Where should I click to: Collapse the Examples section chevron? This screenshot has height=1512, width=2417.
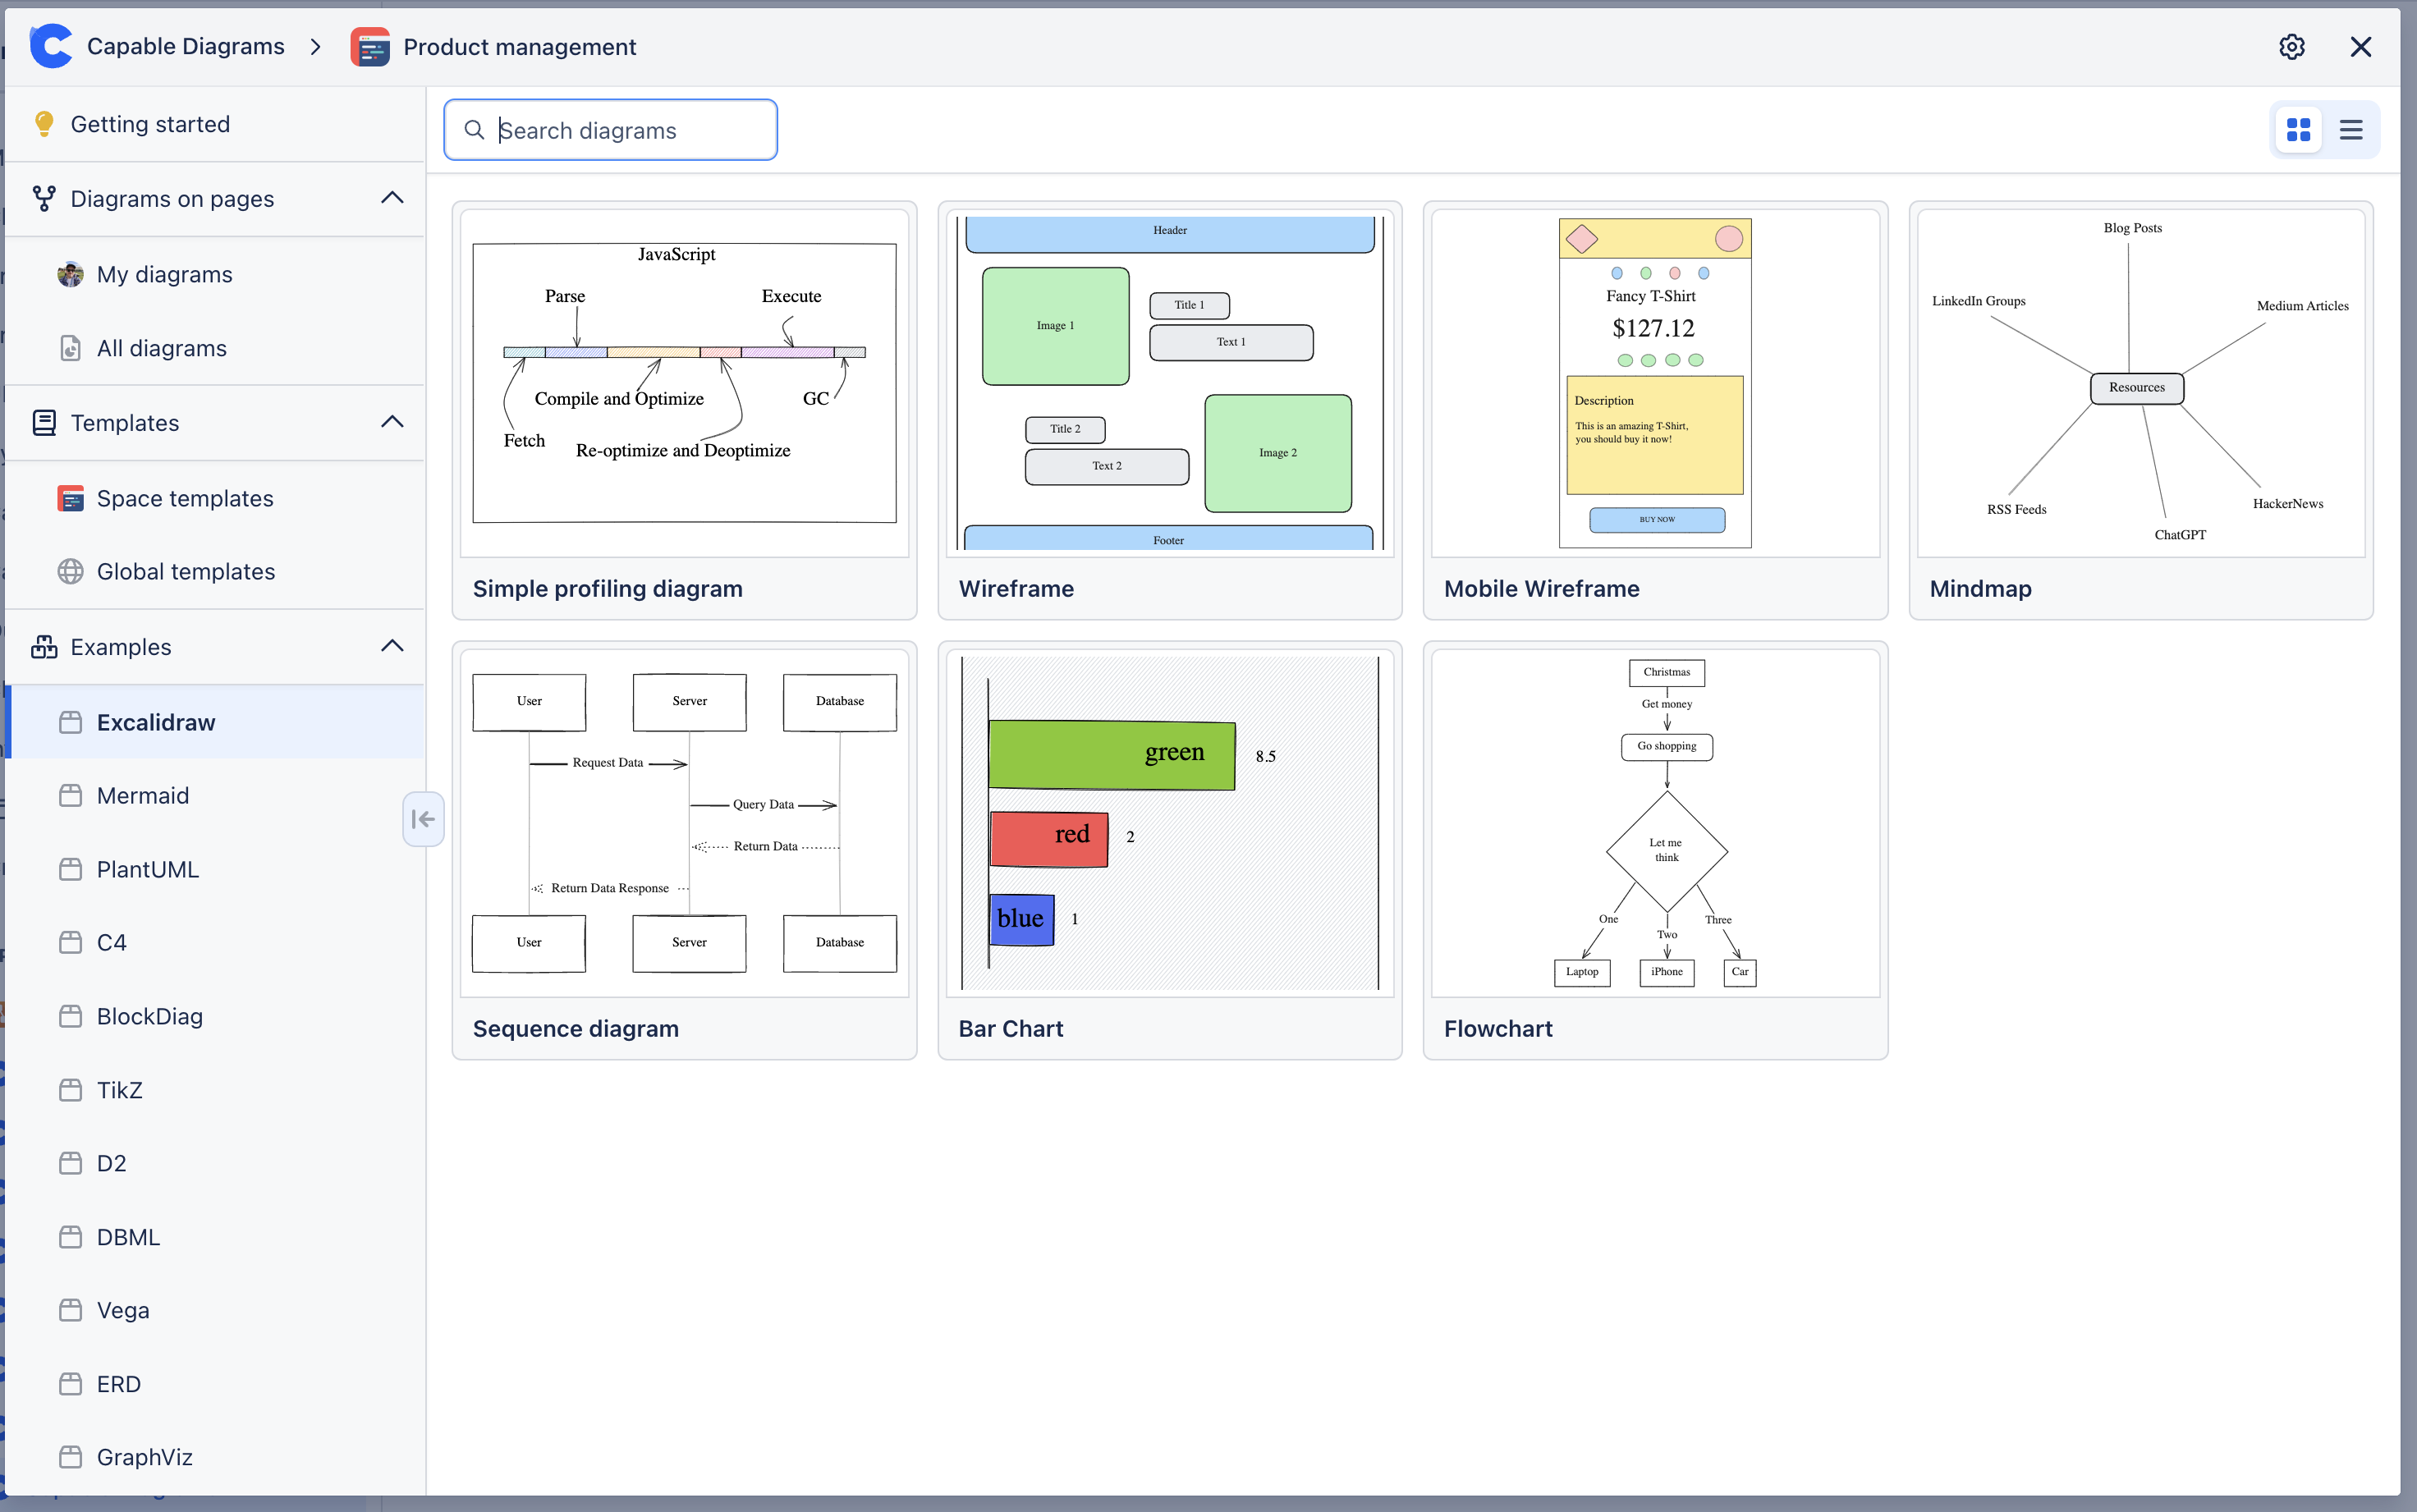click(x=392, y=646)
